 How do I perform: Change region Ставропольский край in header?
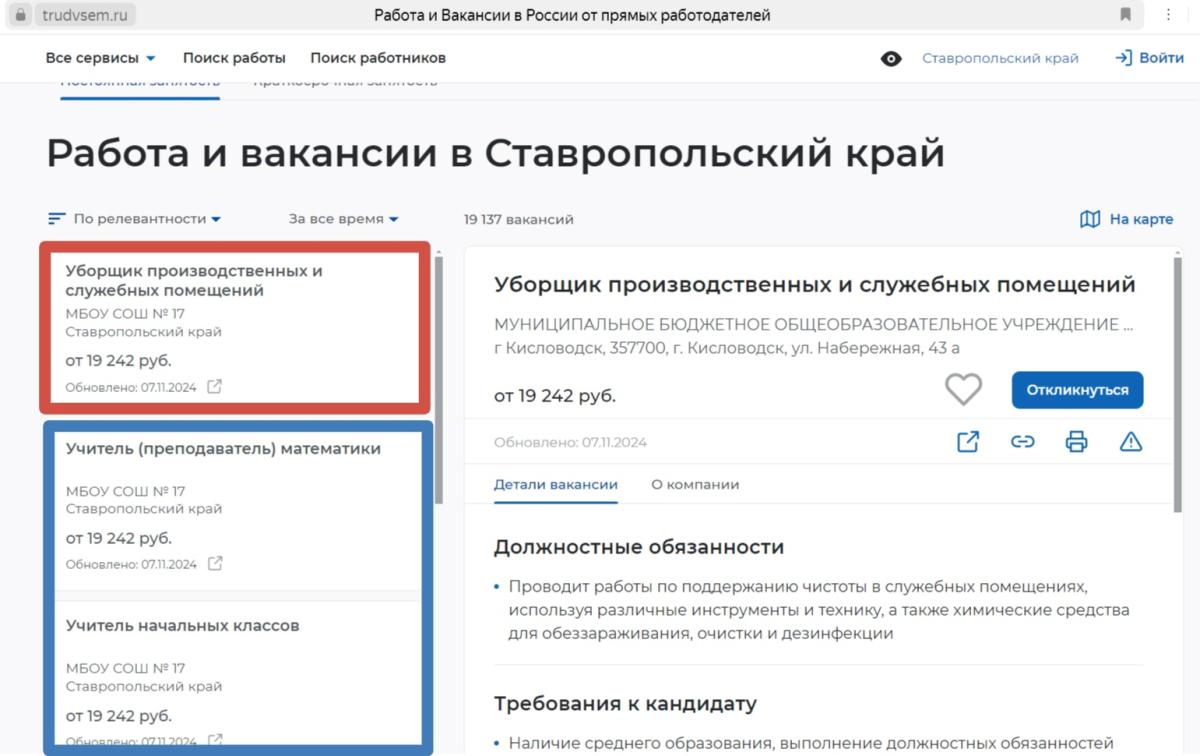[x=1000, y=58]
